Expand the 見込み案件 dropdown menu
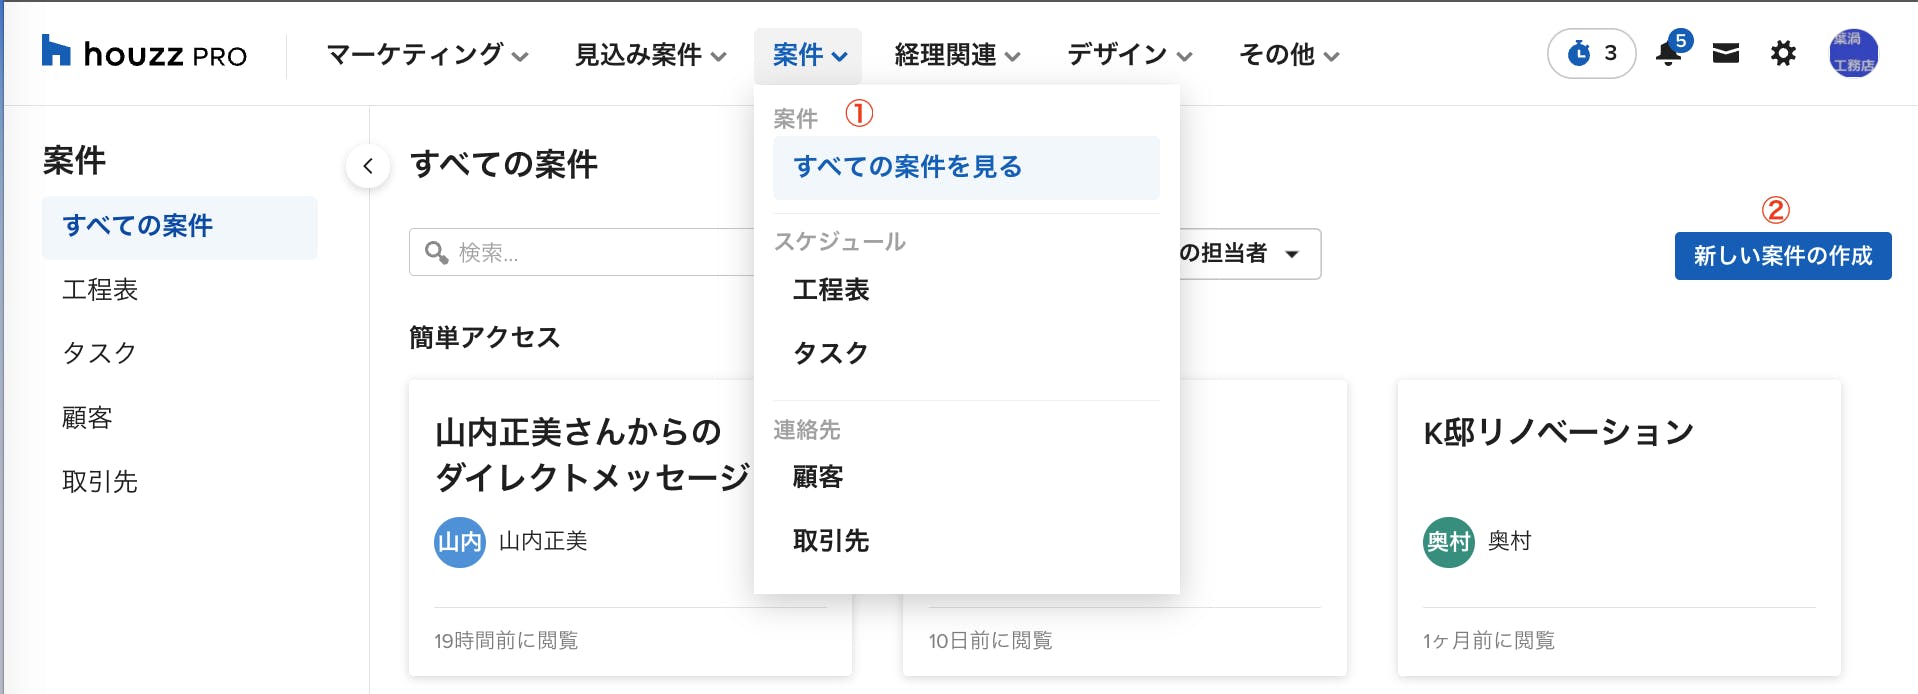This screenshot has height=694, width=1918. point(650,55)
